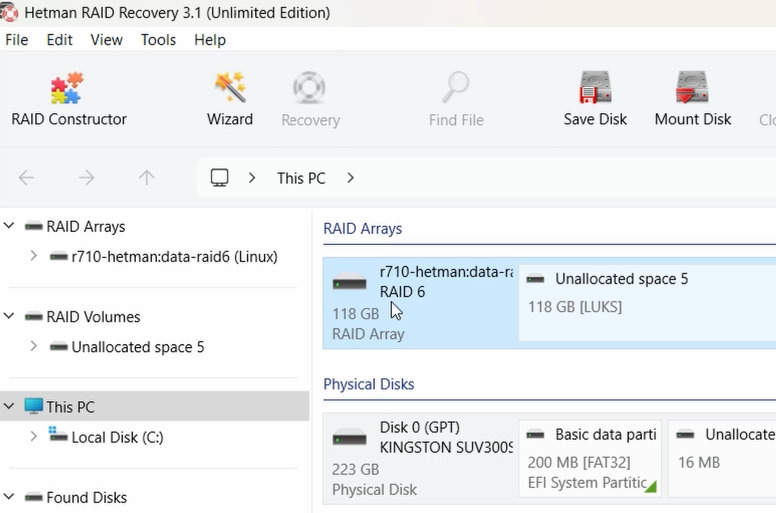Click the Hetman app icon in title bar
Image resolution: width=776 pixels, height=513 pixels.
[9, 12]
